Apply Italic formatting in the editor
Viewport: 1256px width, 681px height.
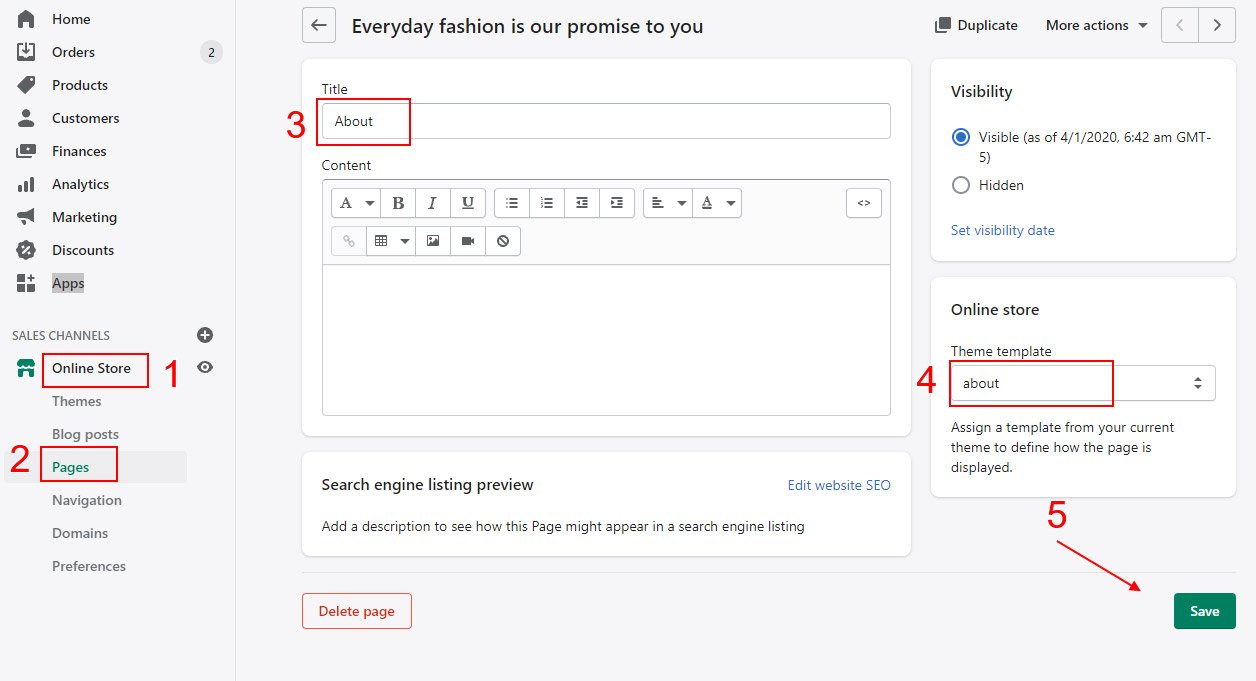click(432, 203)
